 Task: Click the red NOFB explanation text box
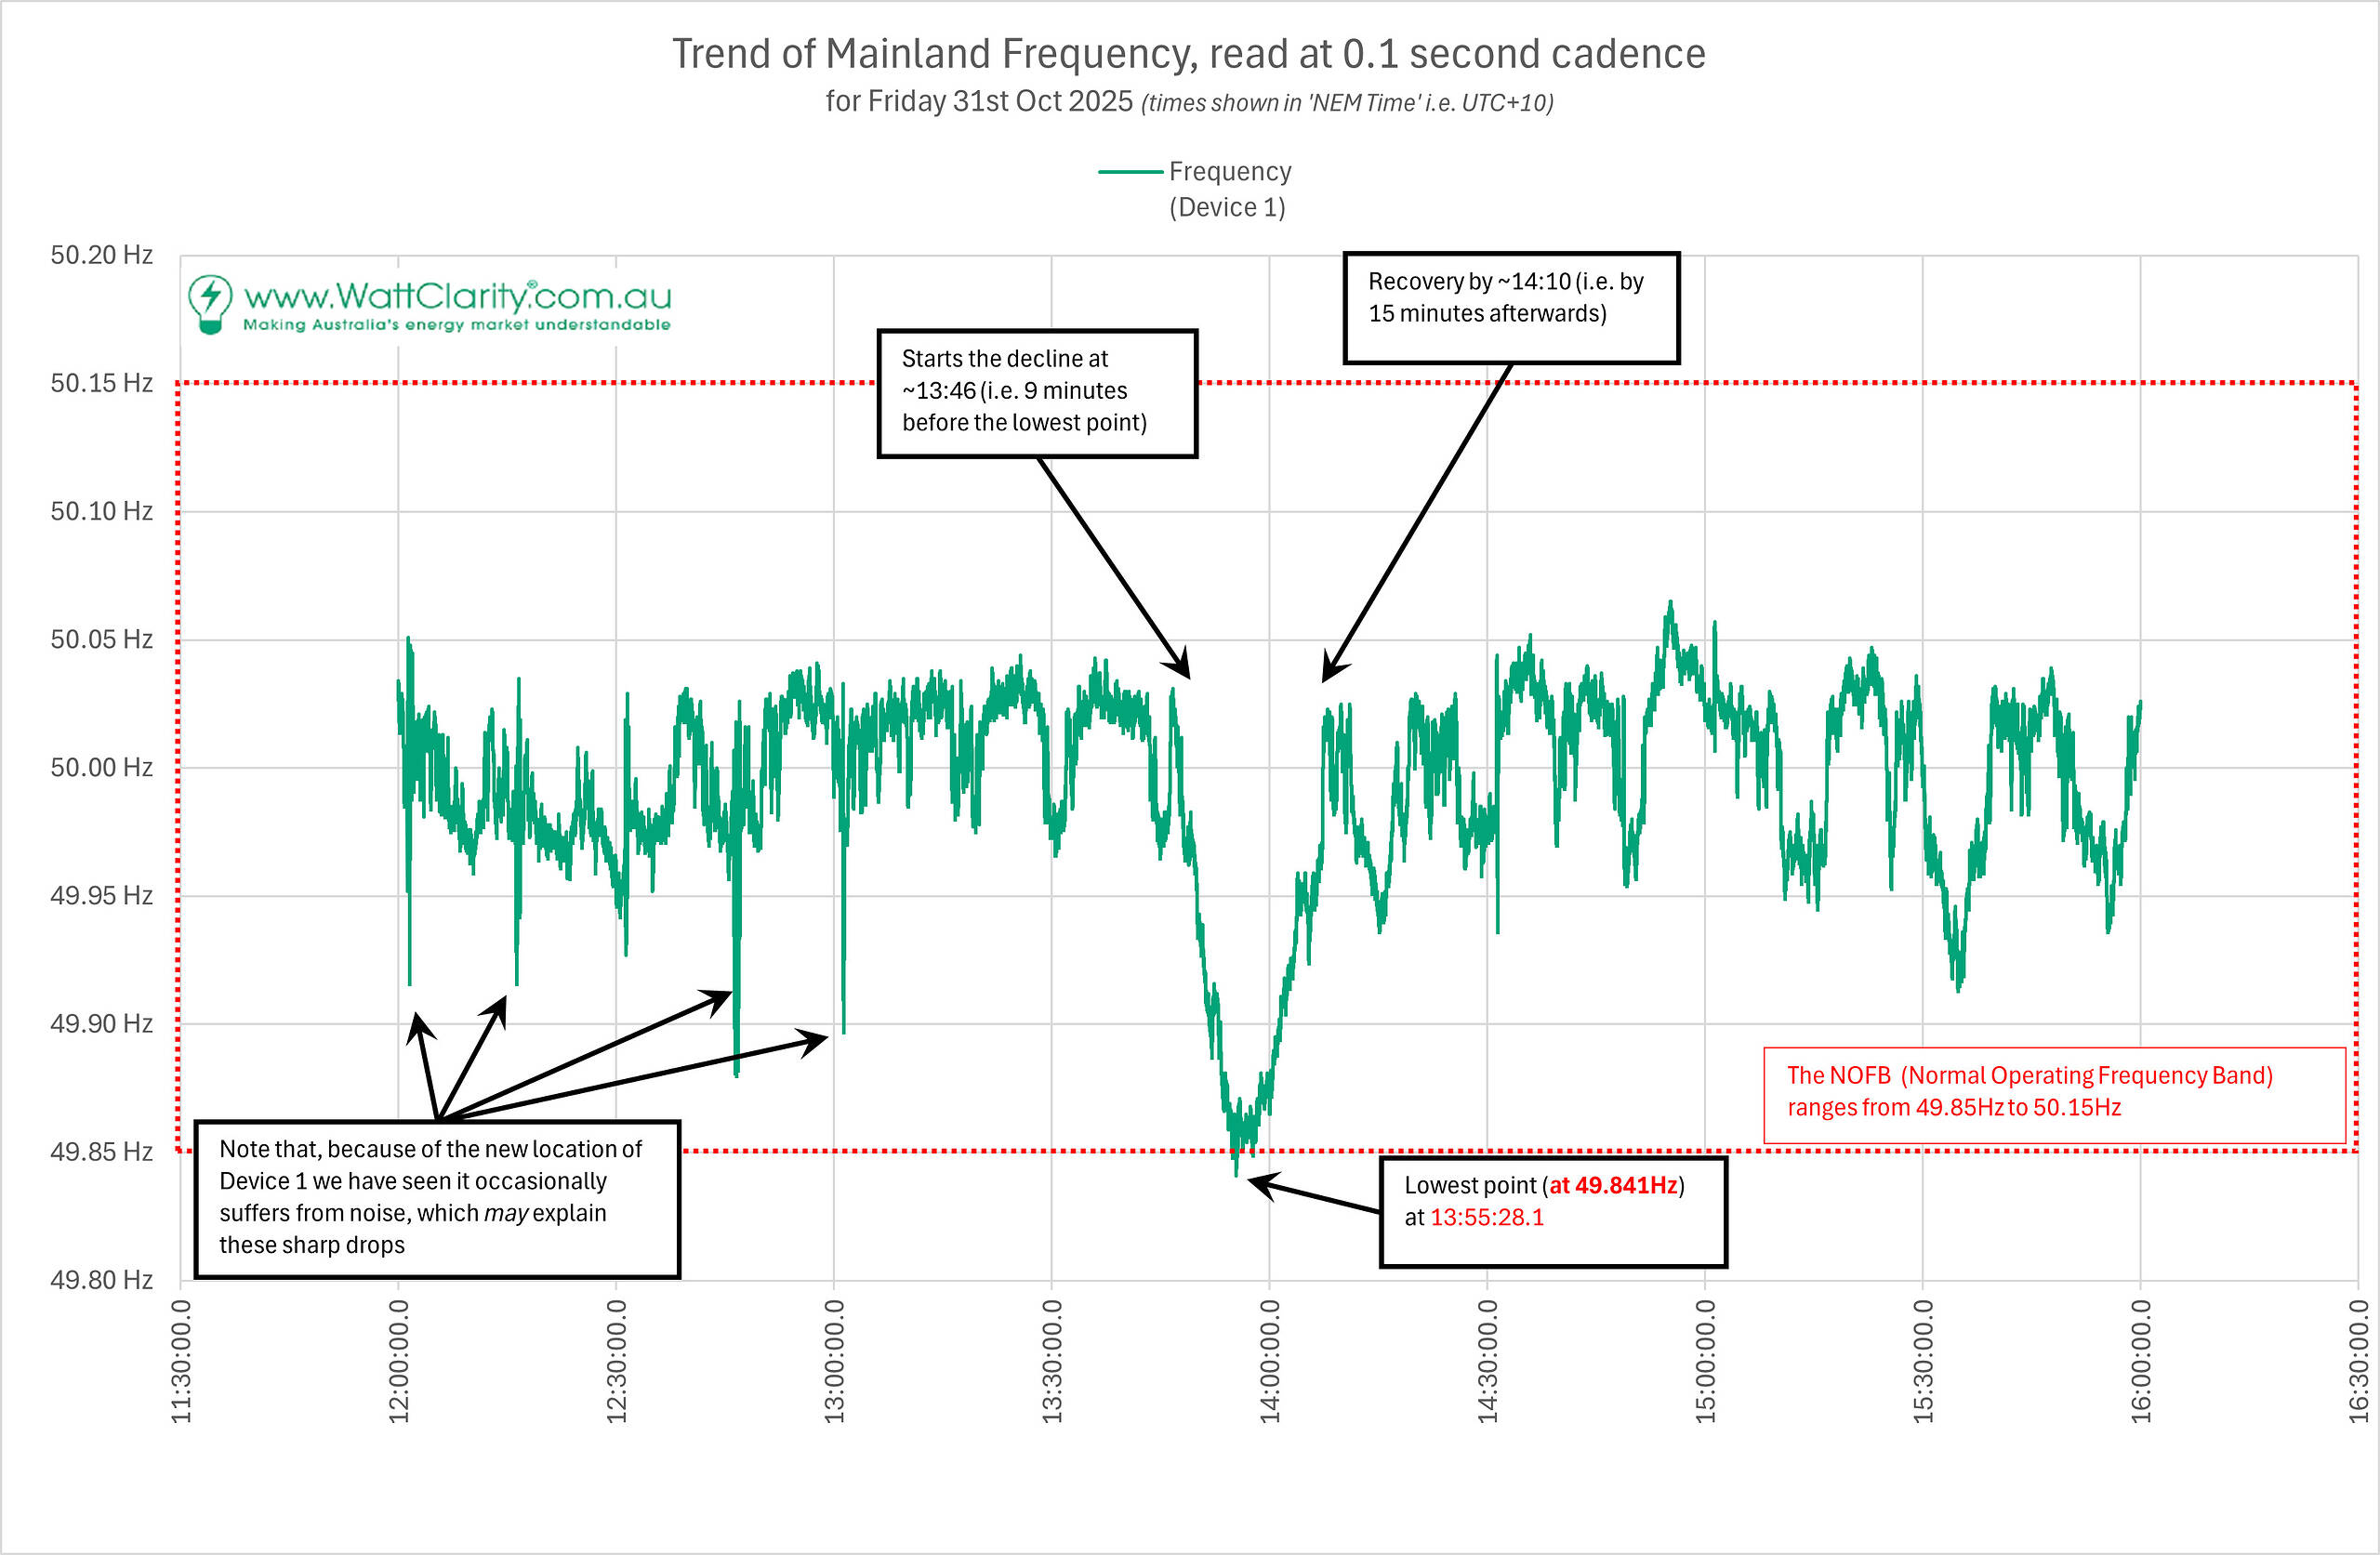(x=2053, y=1095)
